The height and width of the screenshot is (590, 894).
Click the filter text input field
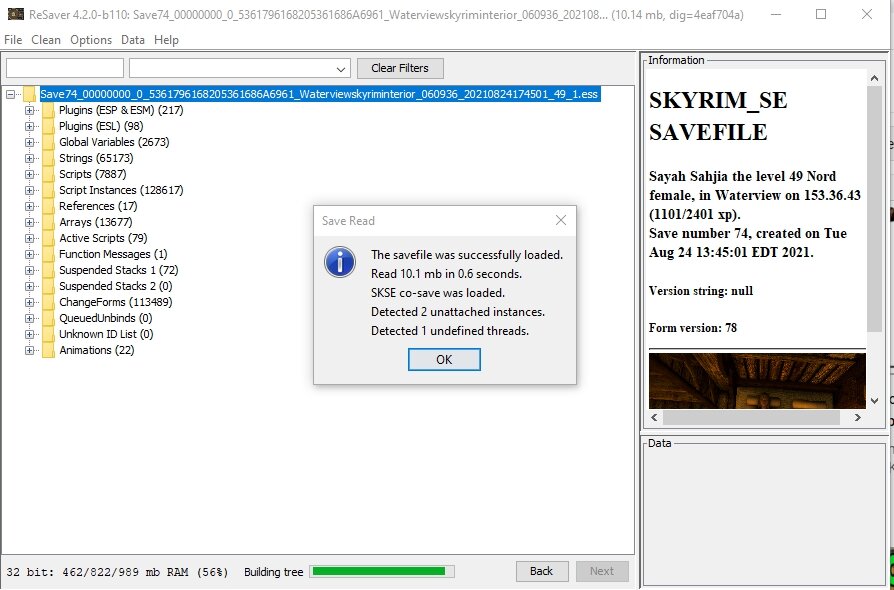point(65,68)
